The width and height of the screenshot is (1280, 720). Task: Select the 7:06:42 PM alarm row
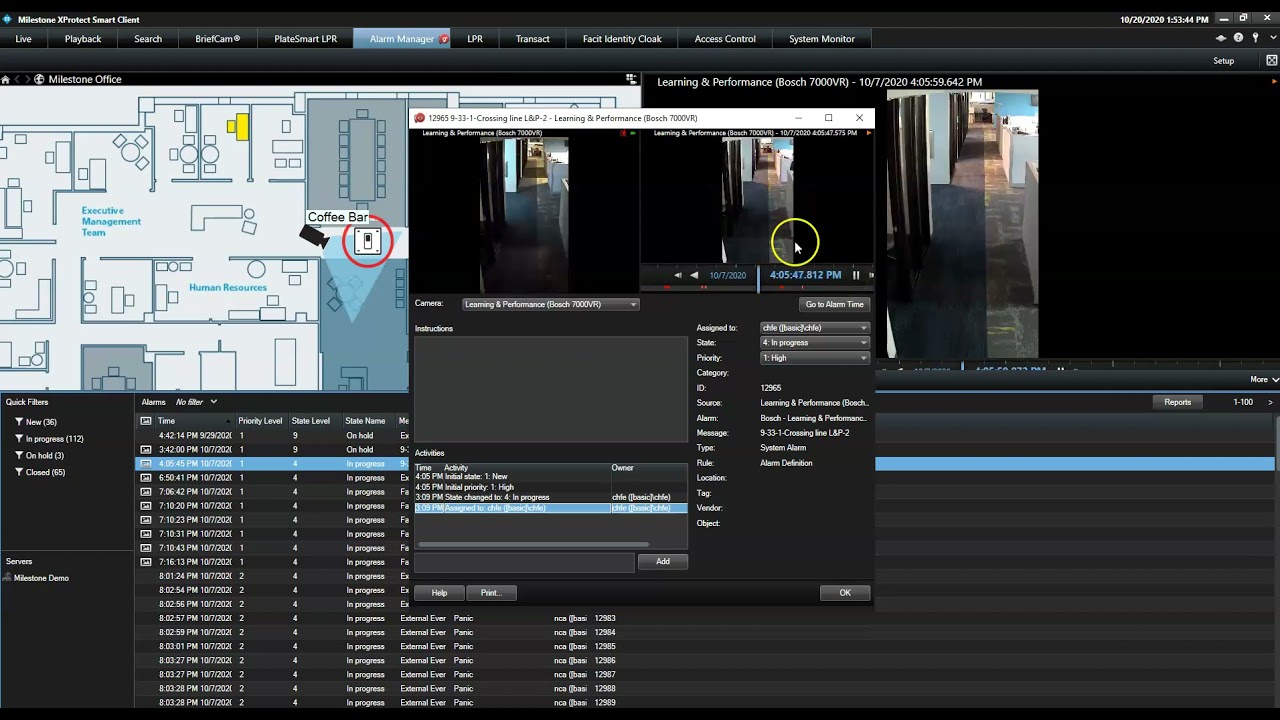(272, 492)
